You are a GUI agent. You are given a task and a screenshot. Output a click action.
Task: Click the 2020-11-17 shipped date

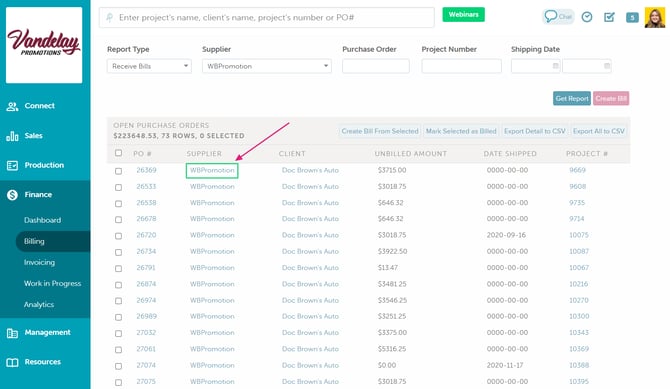click(x=506, y=365)
